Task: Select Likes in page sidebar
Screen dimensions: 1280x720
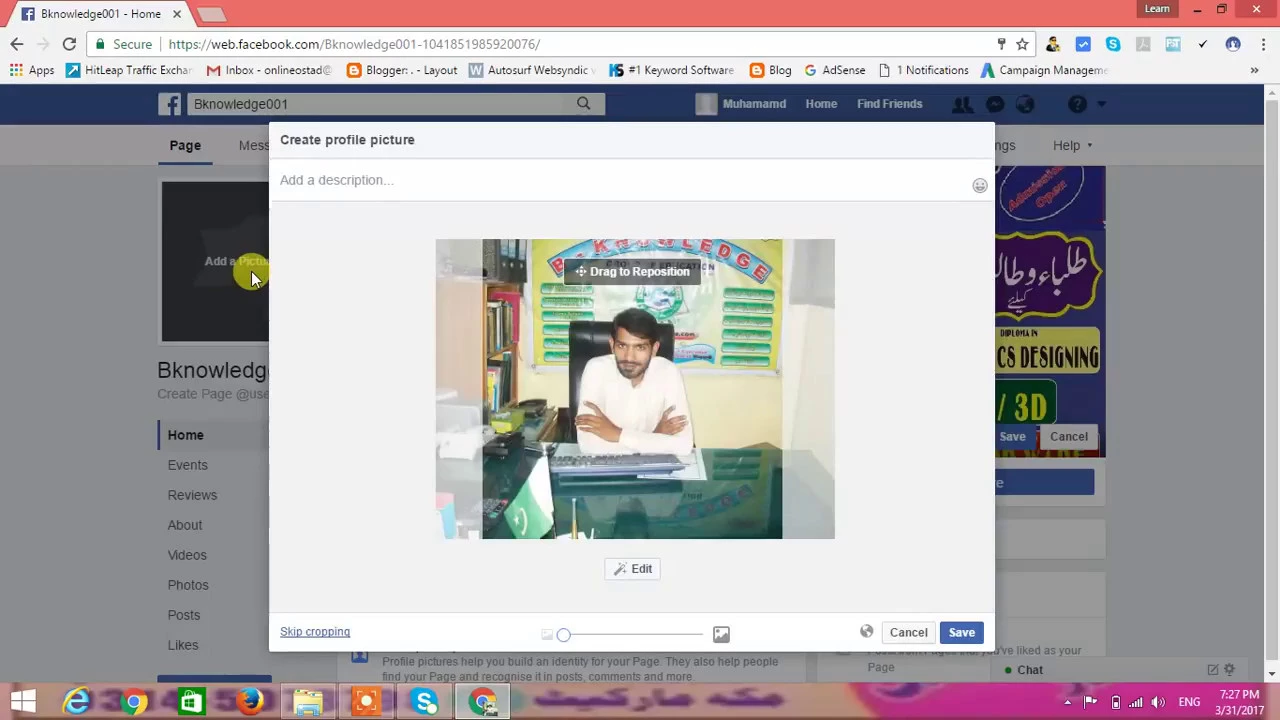Action: [183, 645]
